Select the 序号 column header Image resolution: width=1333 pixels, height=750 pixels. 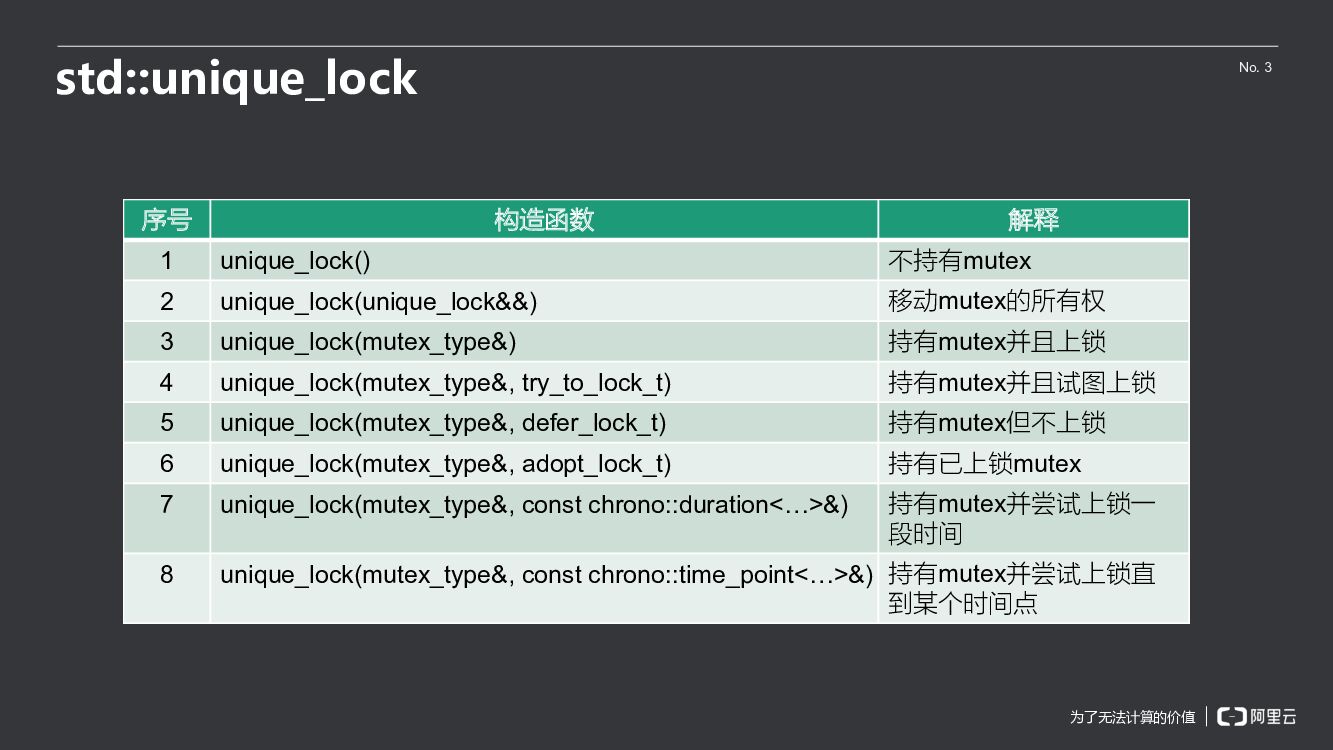166,220
